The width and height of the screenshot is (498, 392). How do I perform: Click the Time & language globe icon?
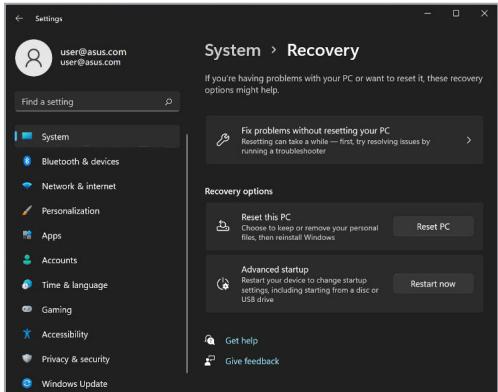click(27, 284)
